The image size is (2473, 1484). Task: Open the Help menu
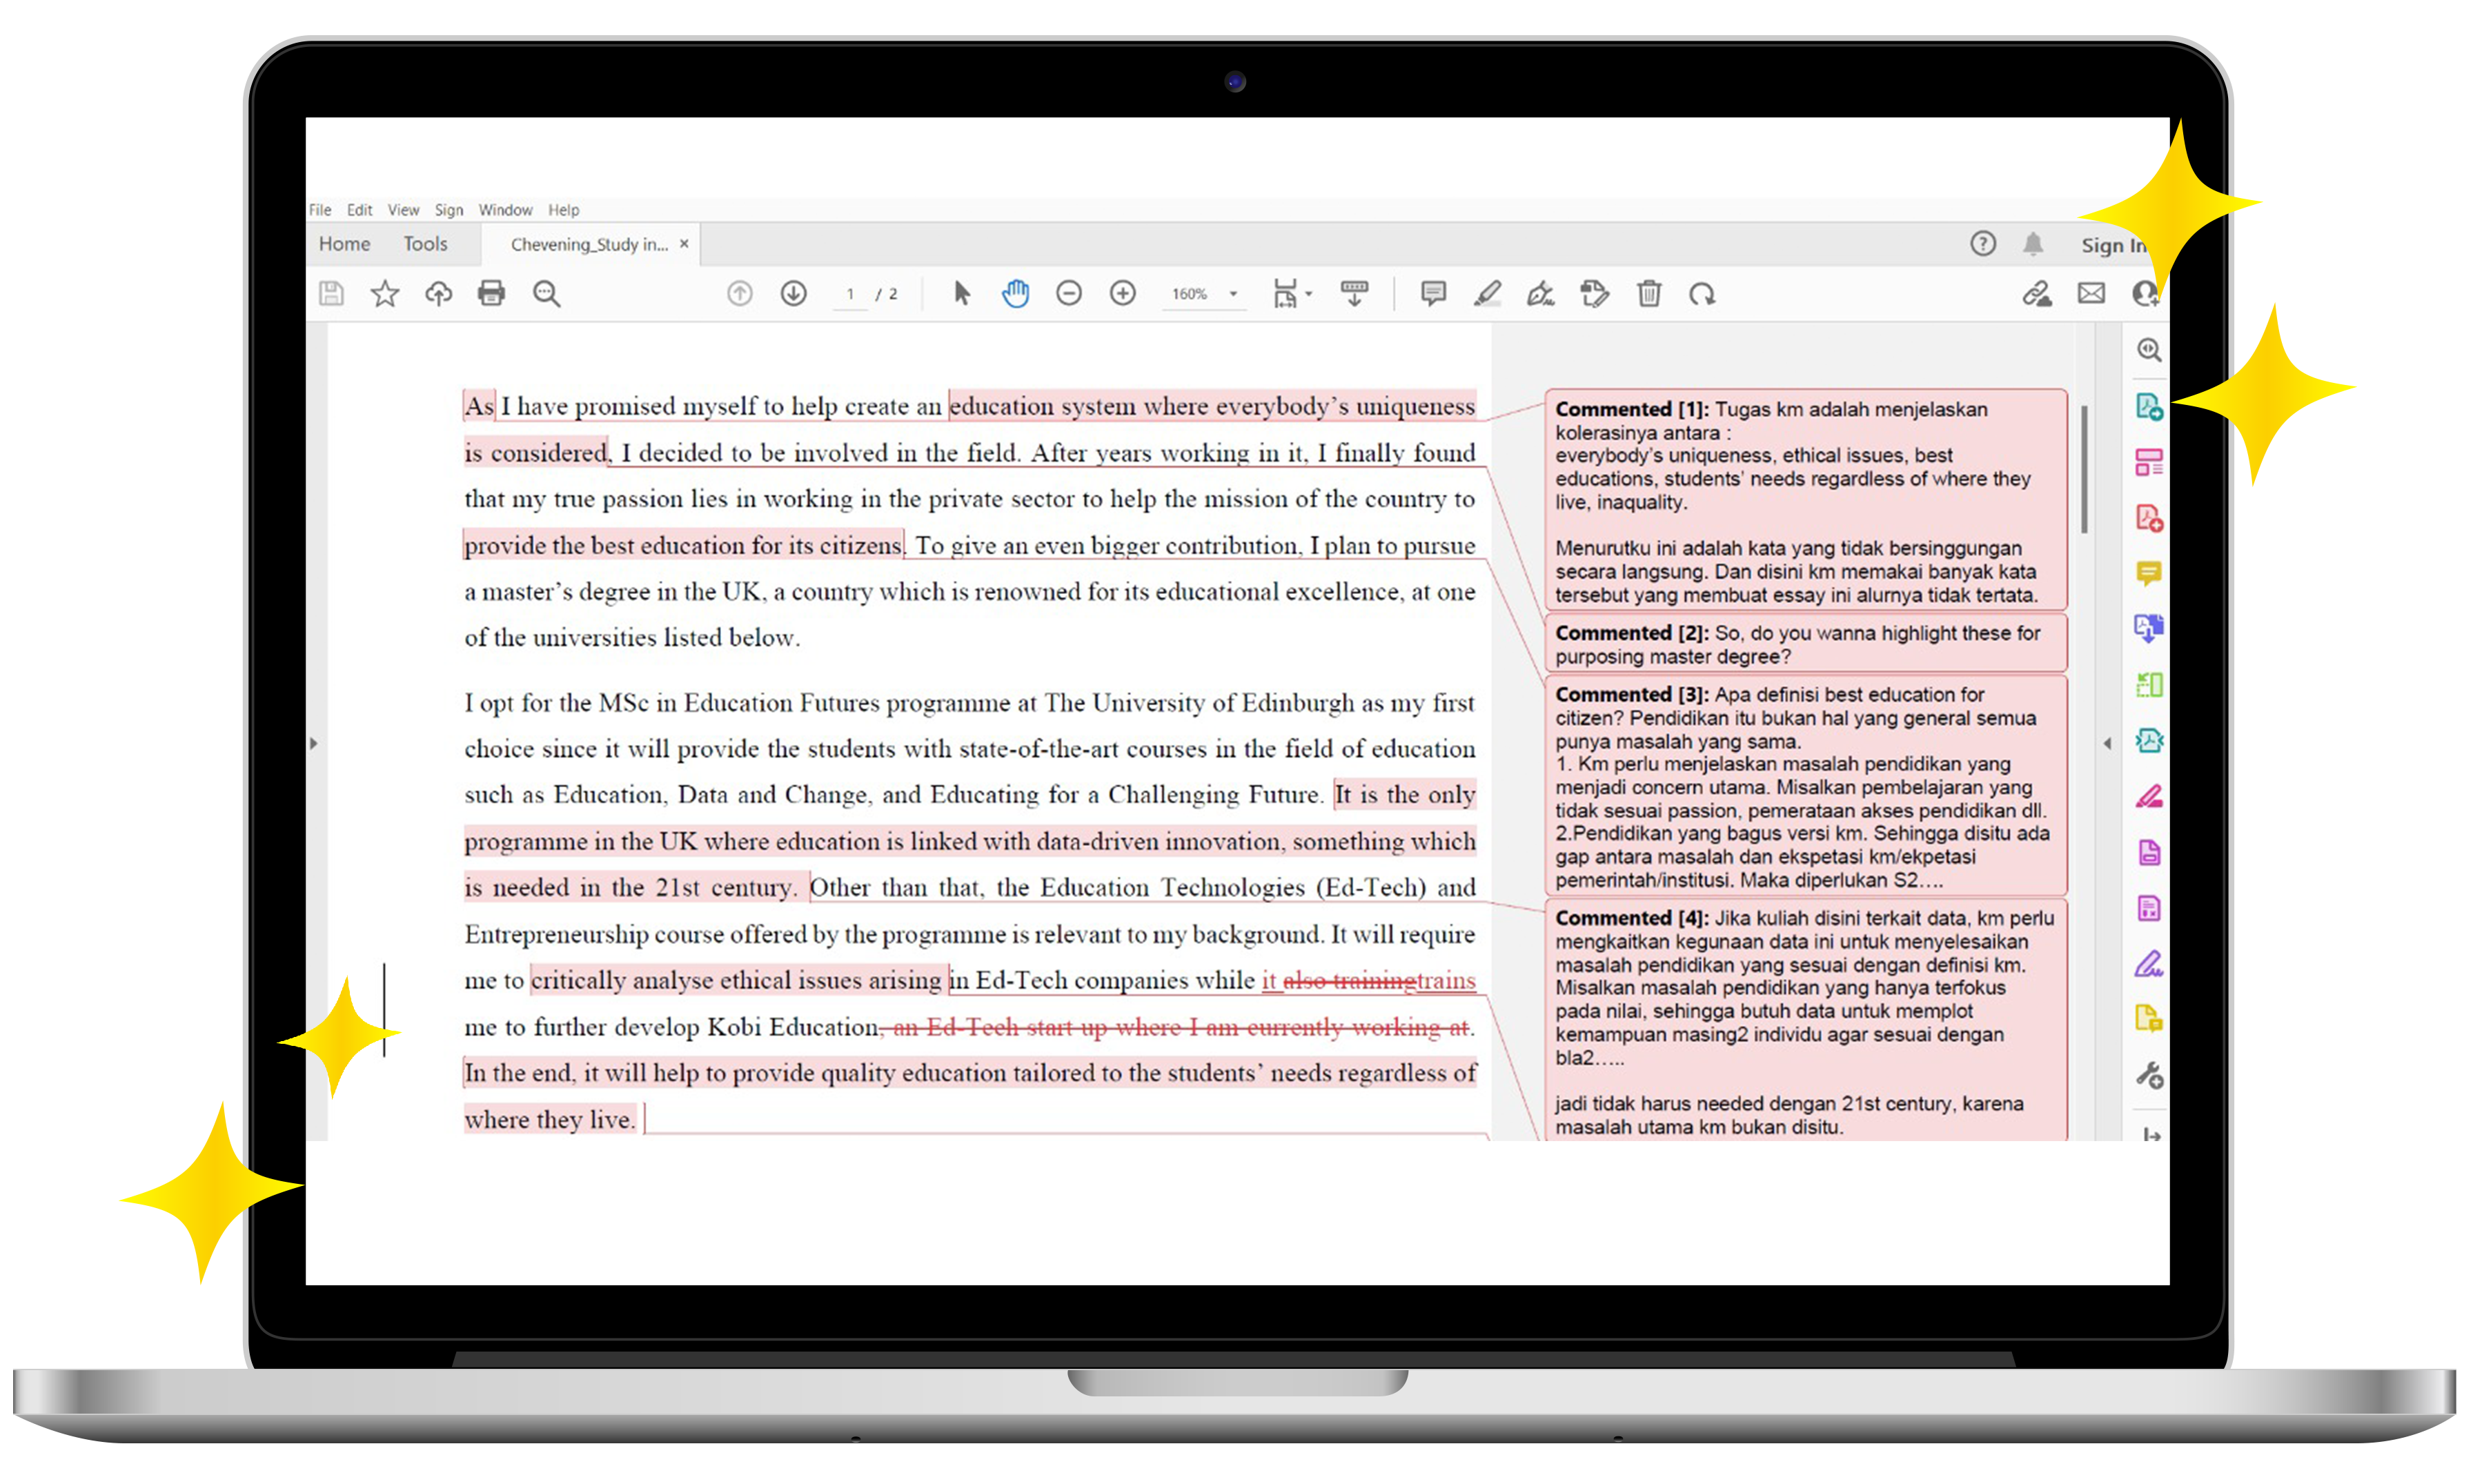pyautogui.click(x=564, y=210)
